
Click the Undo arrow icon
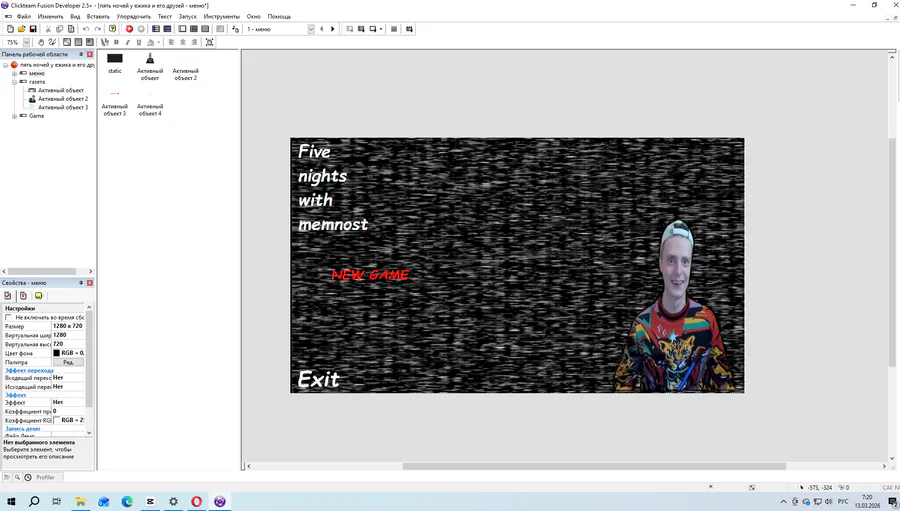[86, 29]
